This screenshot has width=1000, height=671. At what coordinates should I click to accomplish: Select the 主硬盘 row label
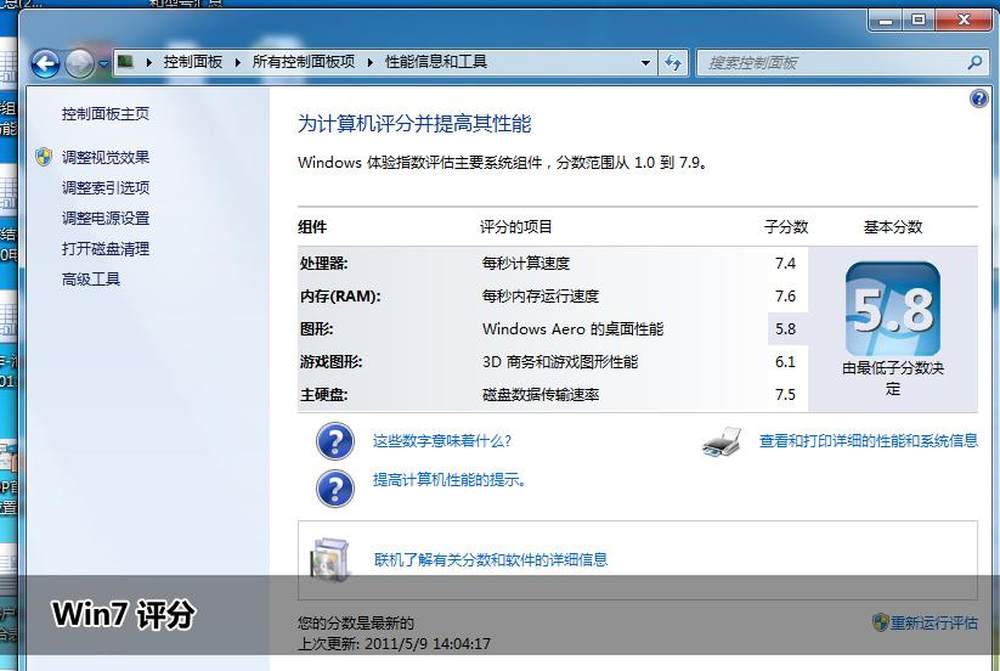(324, 395)
